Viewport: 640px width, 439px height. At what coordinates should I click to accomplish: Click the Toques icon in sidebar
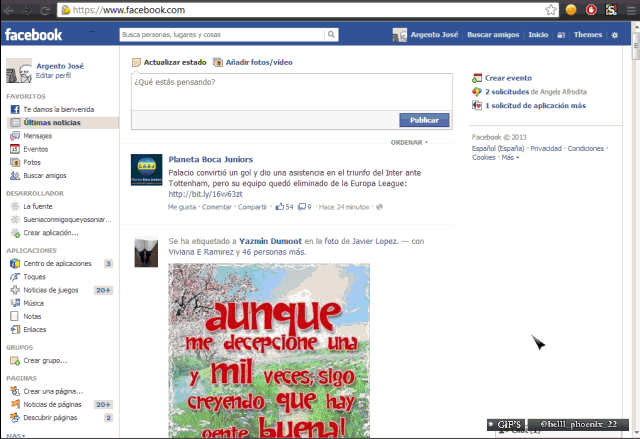click(15, 277)
